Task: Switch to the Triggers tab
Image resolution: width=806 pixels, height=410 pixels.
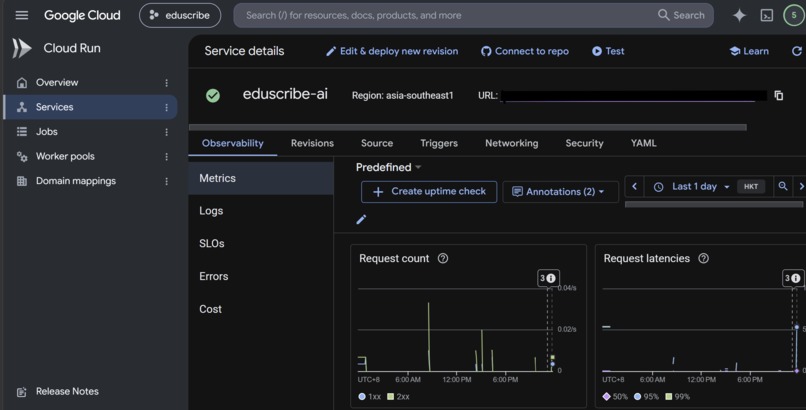Action: (x=439, y=143)
